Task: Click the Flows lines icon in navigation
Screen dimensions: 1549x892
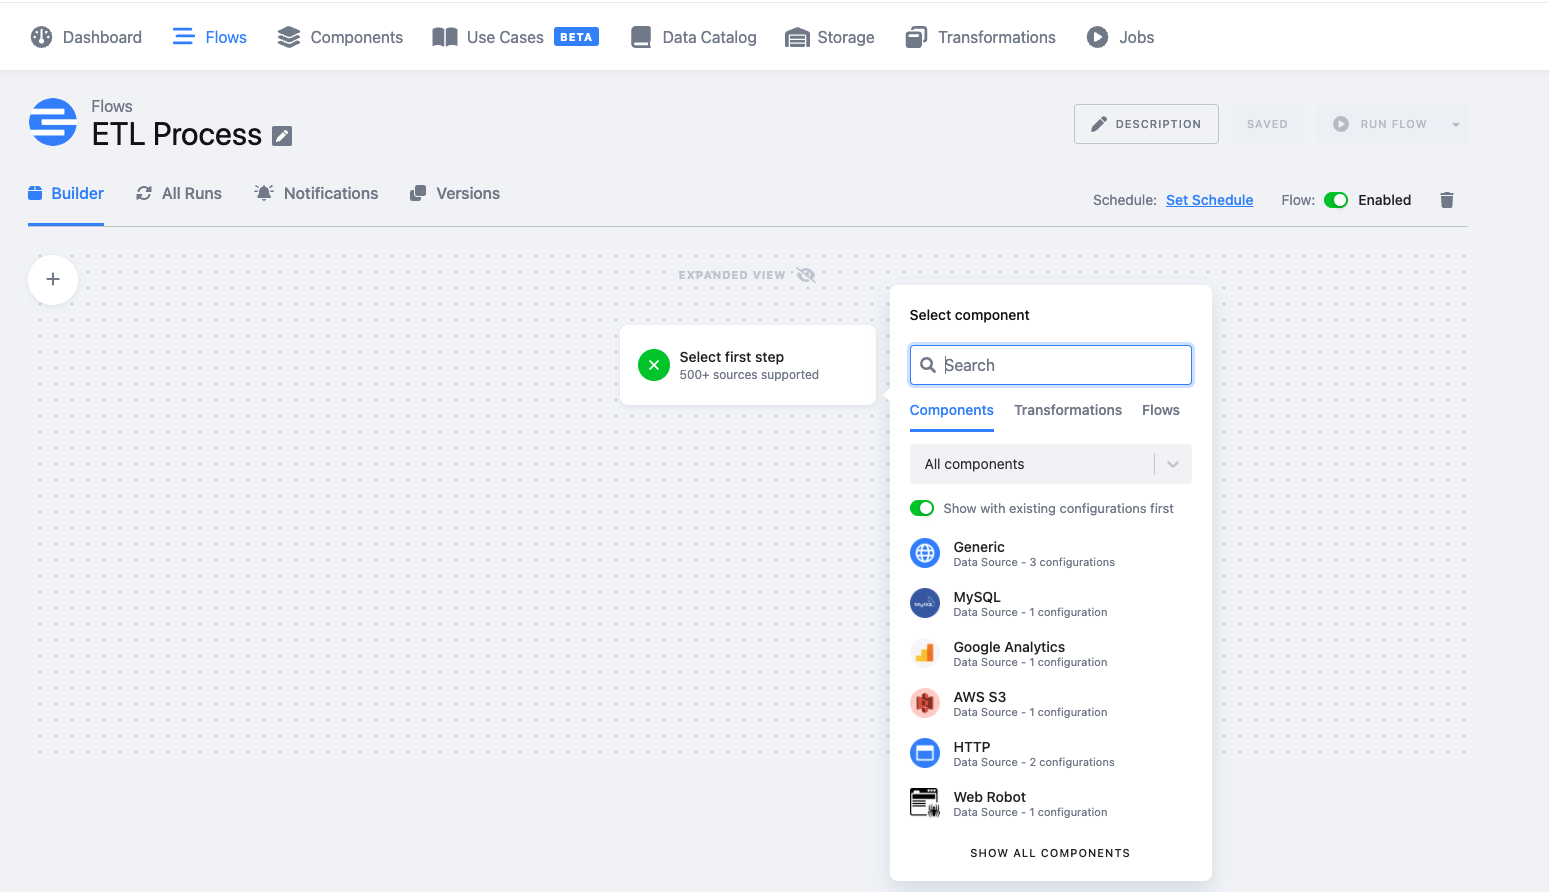Action: [x=184, y=37]
